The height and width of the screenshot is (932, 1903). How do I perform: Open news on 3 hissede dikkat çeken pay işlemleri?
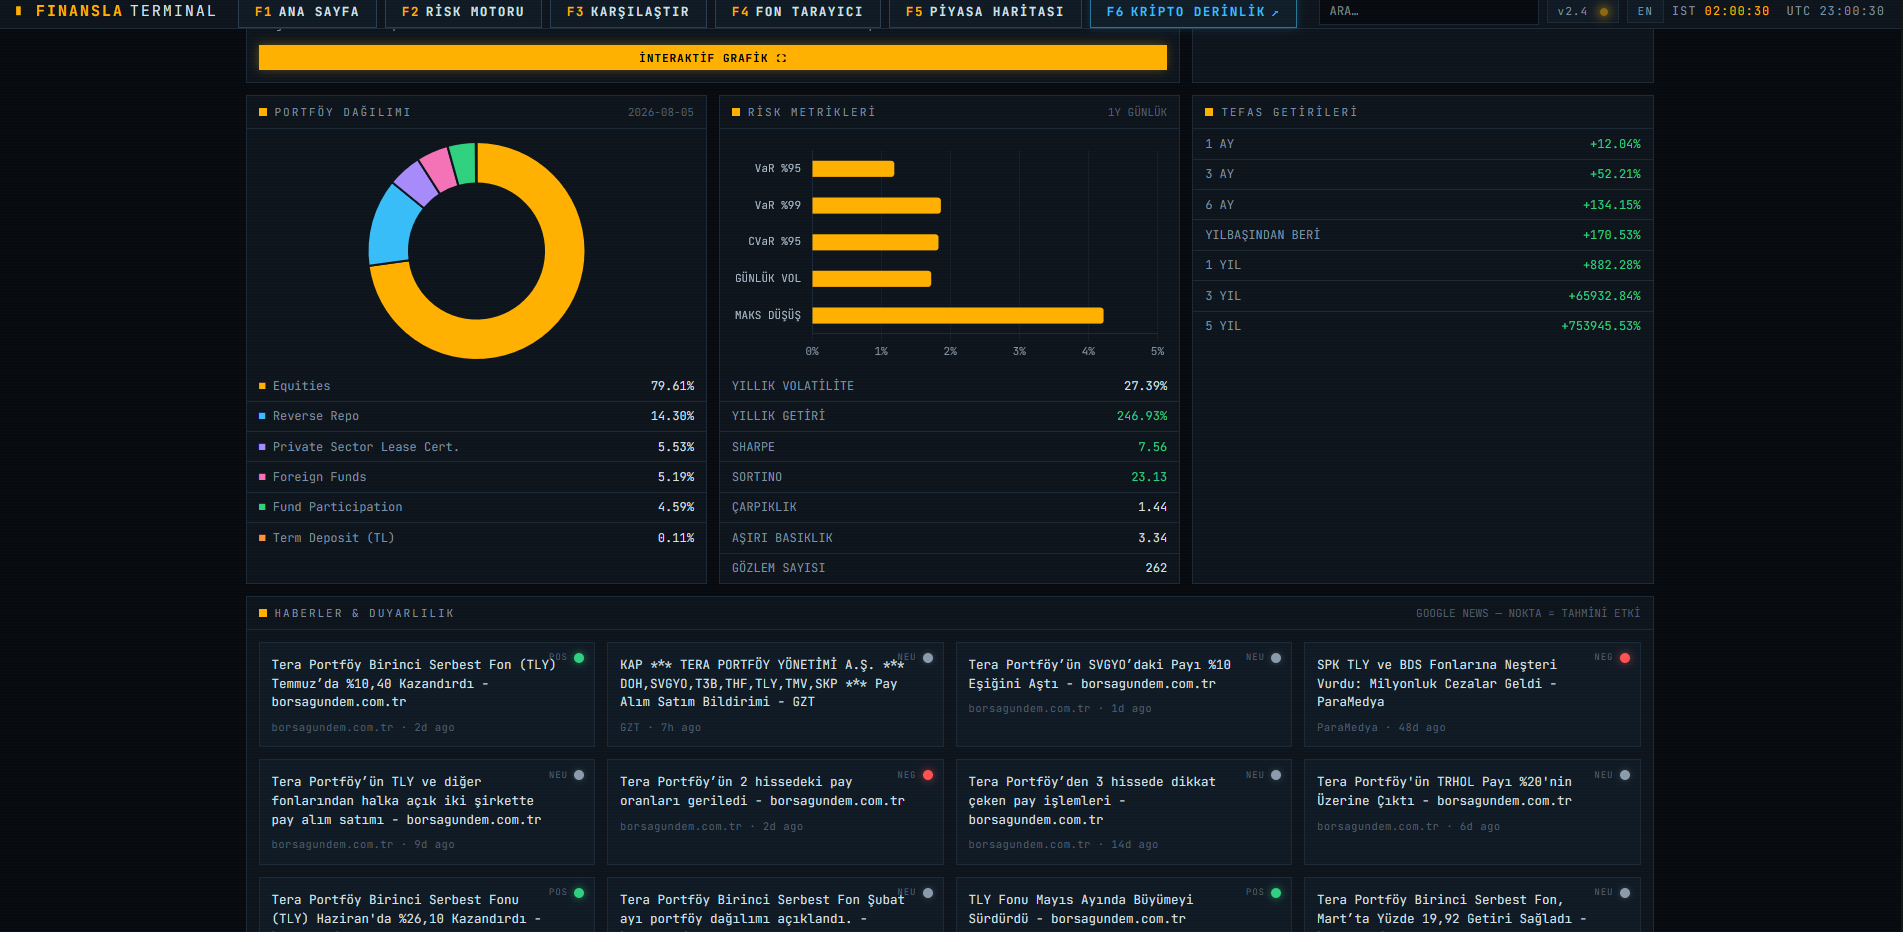pyautogui.click(x=1124, y=812)
